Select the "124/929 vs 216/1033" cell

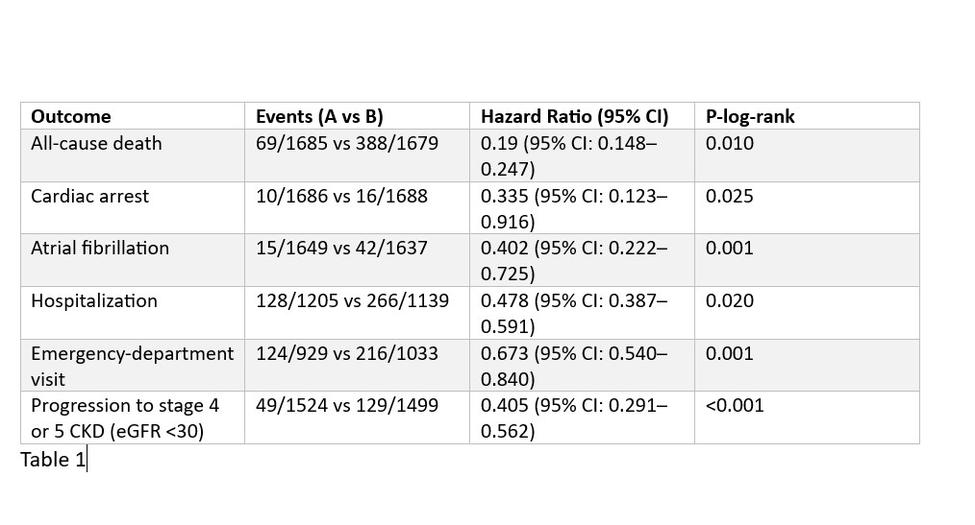[347, 353]
